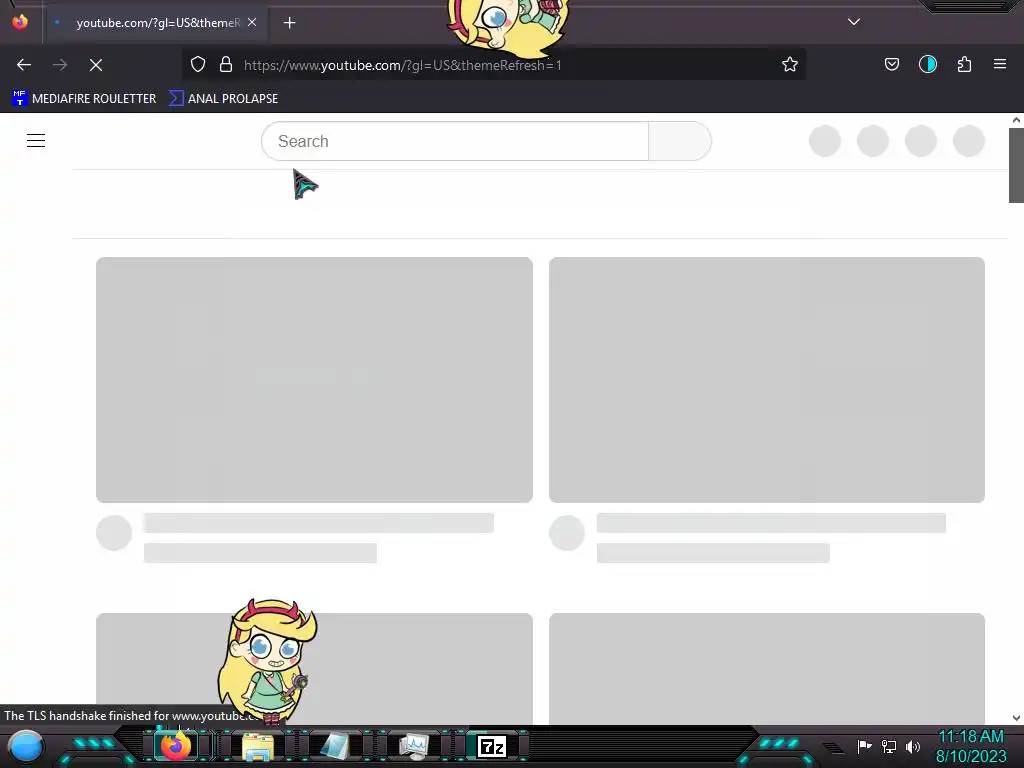Close the youtube.com tab
Viewport: 1024px width, 768px height.
(x=252, y=22)
